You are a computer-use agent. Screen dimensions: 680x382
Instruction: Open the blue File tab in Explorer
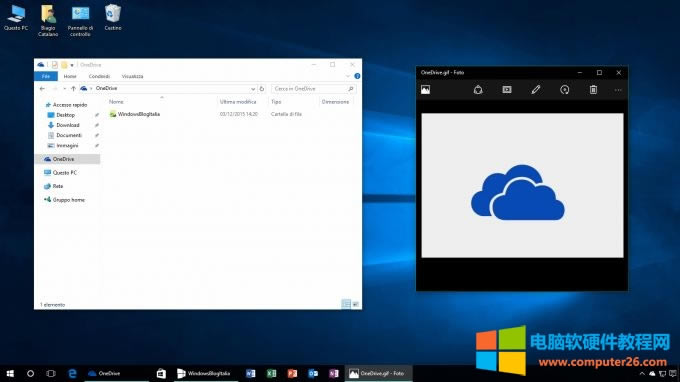pyautogui.click(x=46, y=76)
